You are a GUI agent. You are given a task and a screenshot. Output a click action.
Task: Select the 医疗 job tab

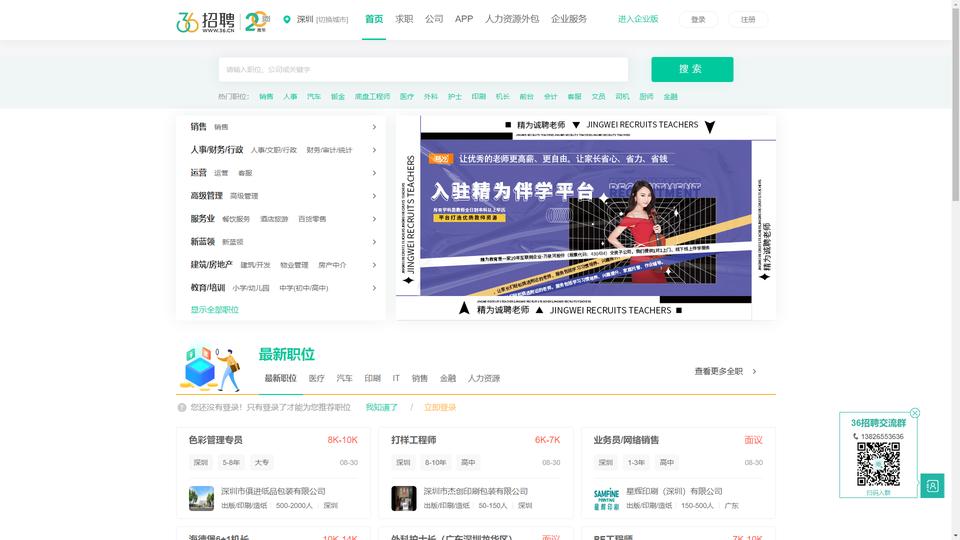pos(317,378)
